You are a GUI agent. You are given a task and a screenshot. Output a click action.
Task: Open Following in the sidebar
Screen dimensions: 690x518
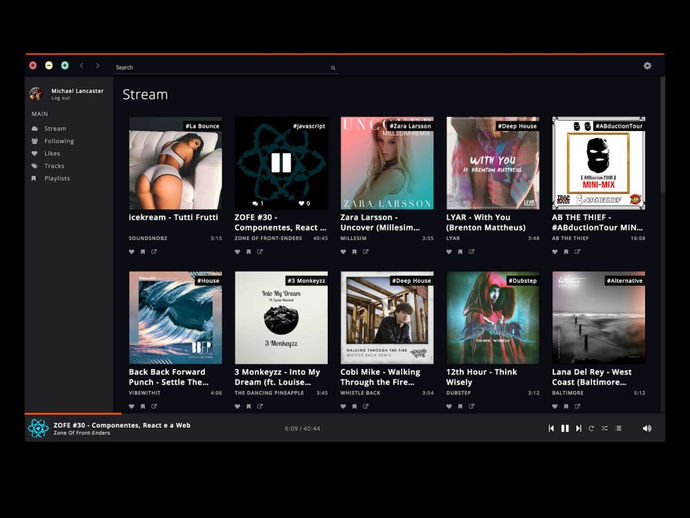pyautogui.click(x=59, y=141)
